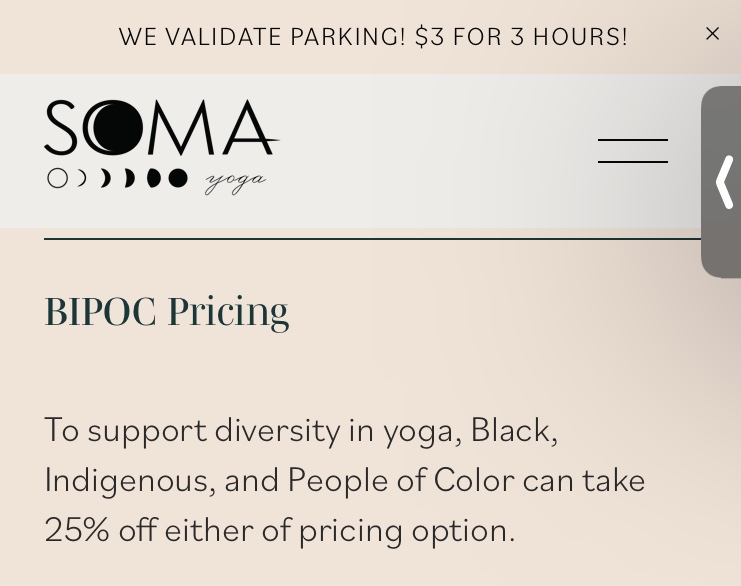
Task: Click the "$3 FOR 3 HOURS!" banner text
Action: [521, 36]
